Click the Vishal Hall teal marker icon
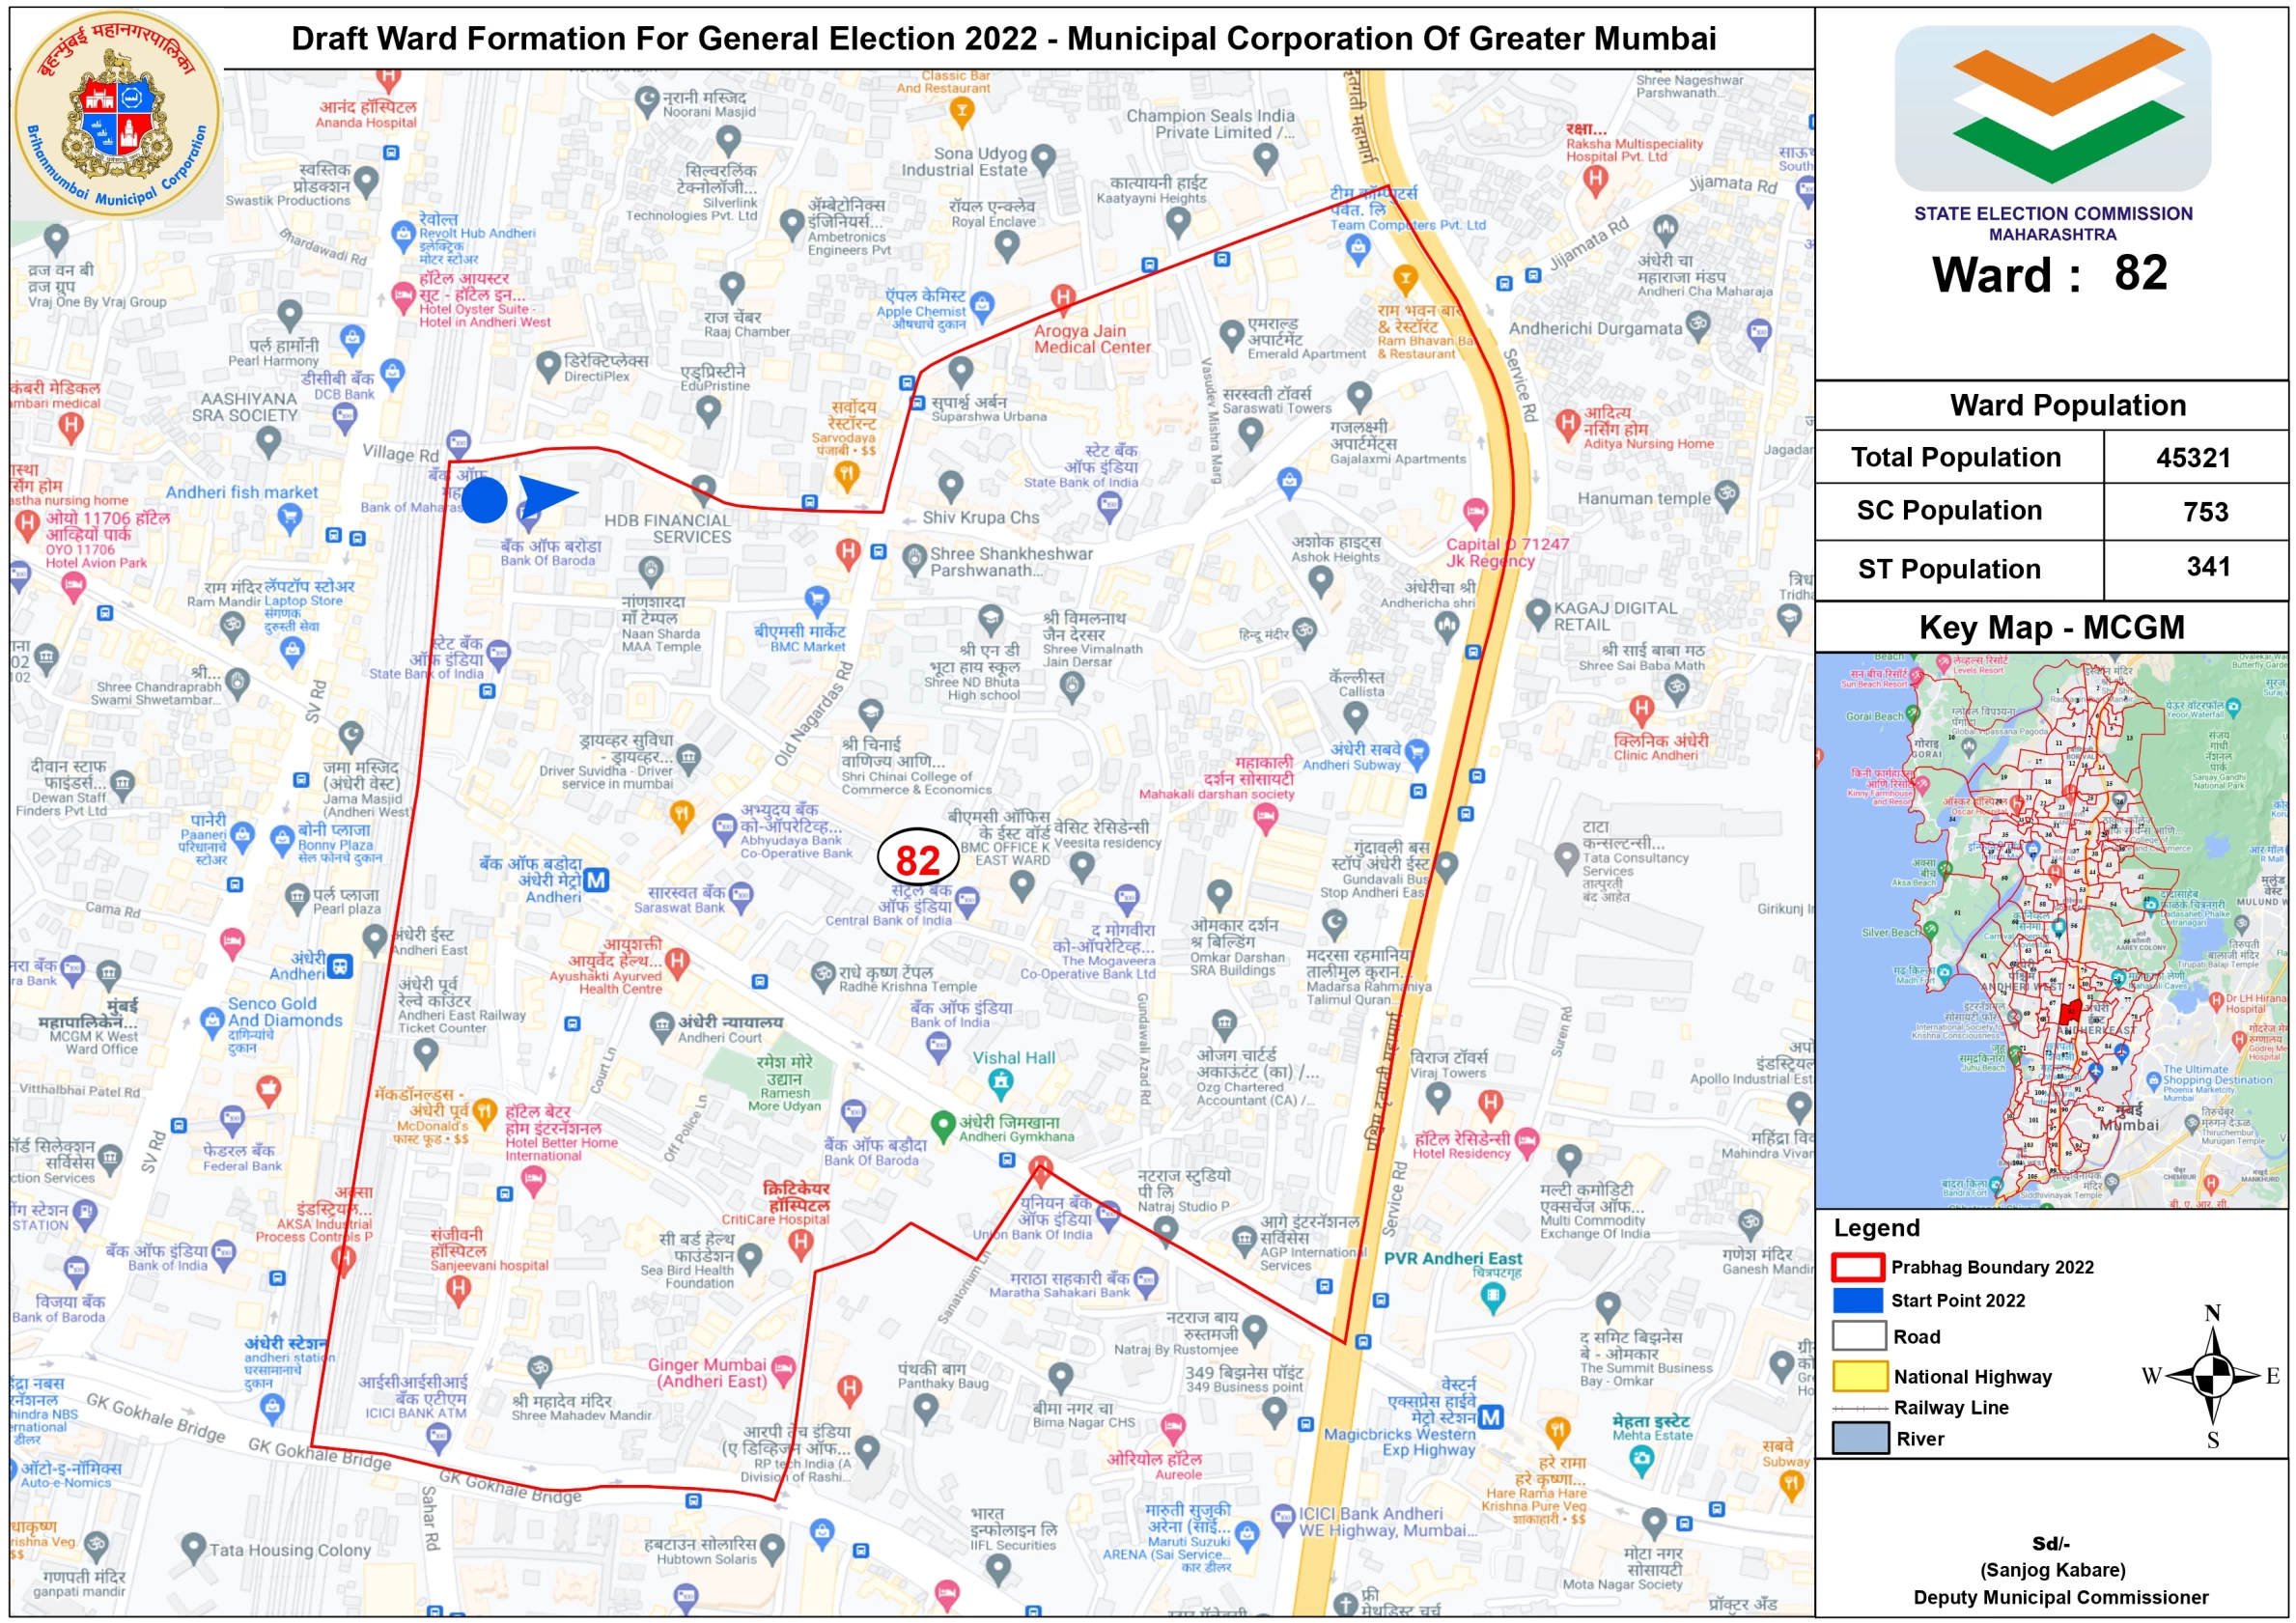 tap(1000, 1081)
